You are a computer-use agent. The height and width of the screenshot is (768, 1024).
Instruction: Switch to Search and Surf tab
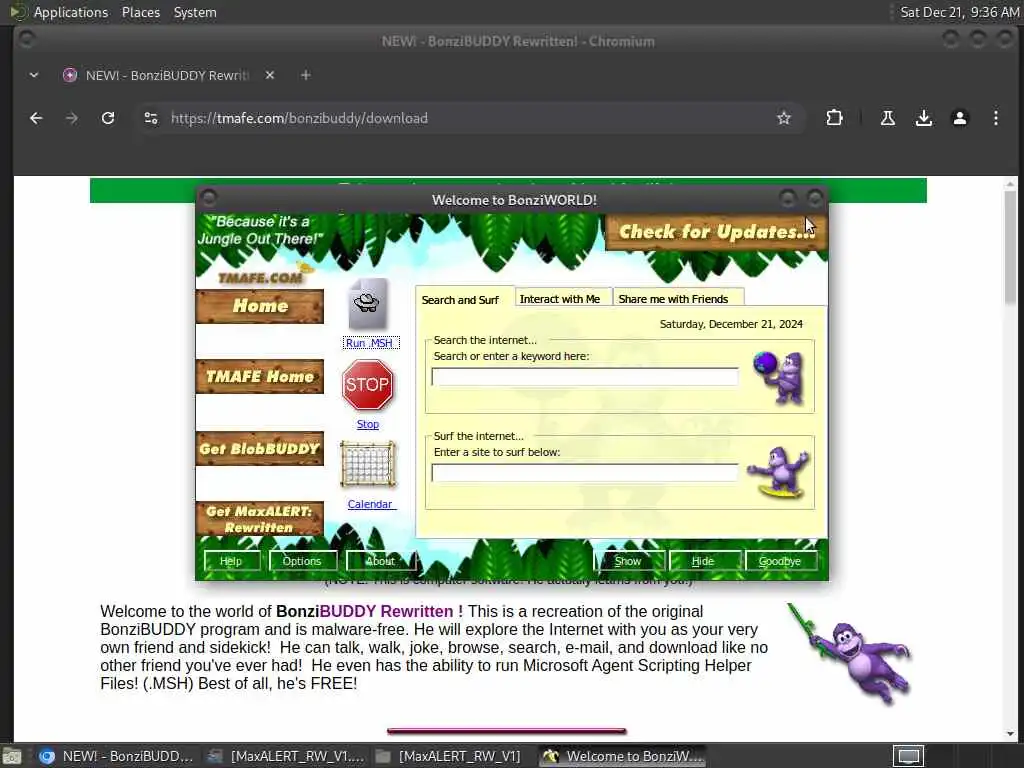point(460,300)
